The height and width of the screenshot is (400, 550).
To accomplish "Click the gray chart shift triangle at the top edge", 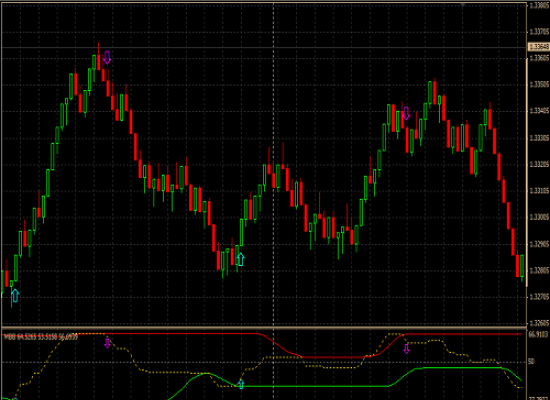I will [x=463, y=5].
